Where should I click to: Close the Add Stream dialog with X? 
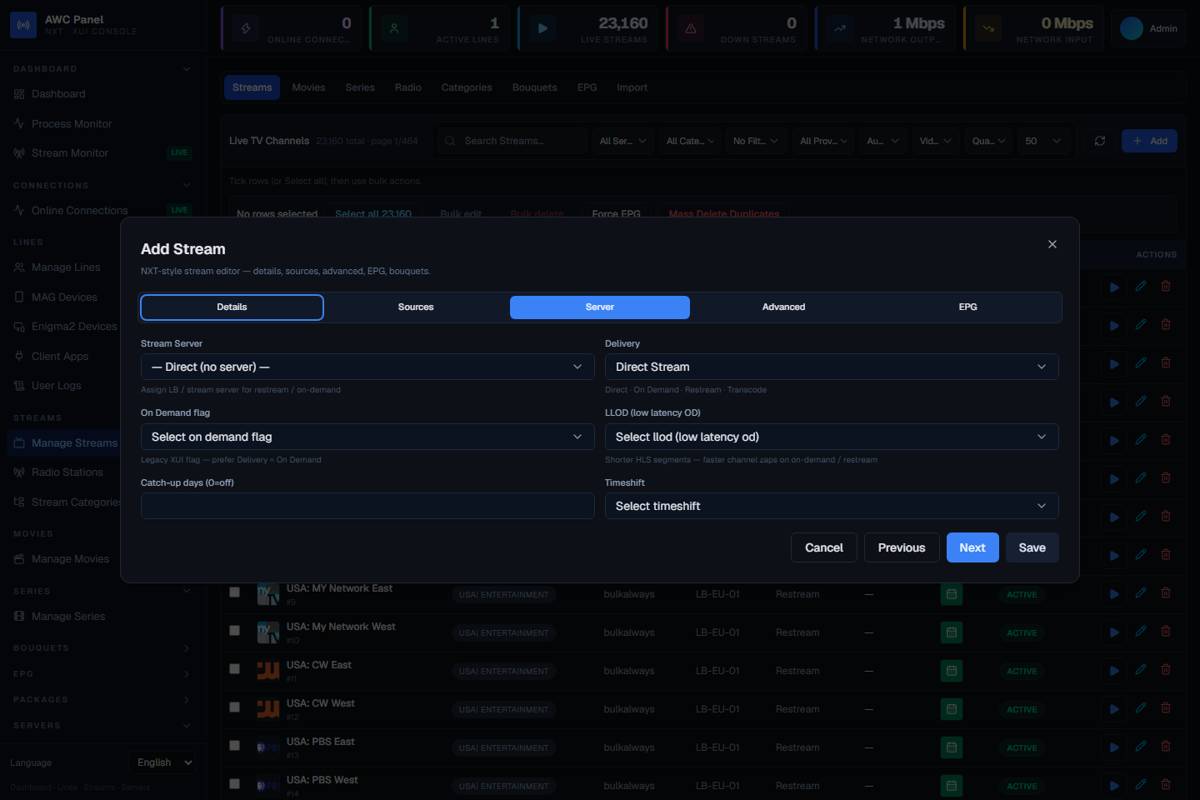point(1052,244)
